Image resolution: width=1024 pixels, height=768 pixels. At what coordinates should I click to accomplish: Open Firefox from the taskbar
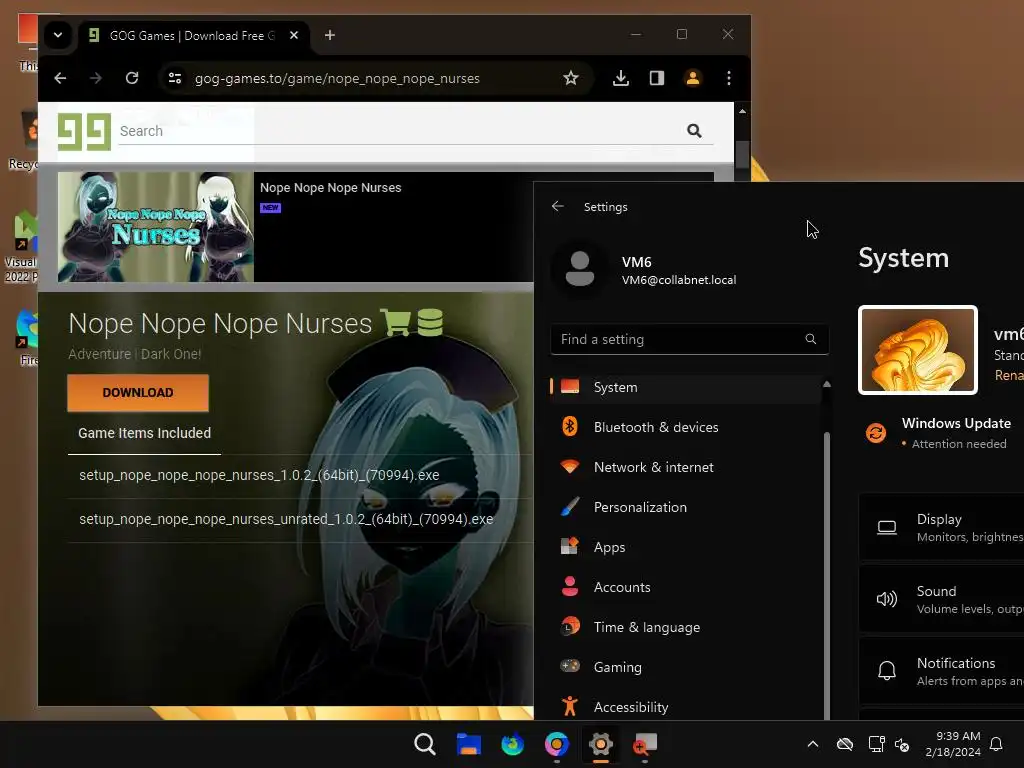pyautogui.click(x=513, y=744)
